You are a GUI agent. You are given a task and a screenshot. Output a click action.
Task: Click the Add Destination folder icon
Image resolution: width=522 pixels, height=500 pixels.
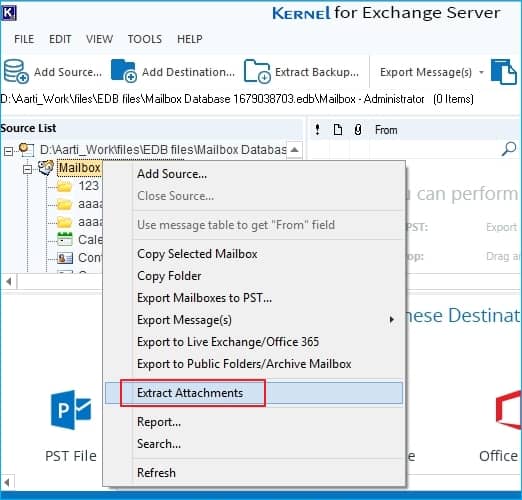123,71
